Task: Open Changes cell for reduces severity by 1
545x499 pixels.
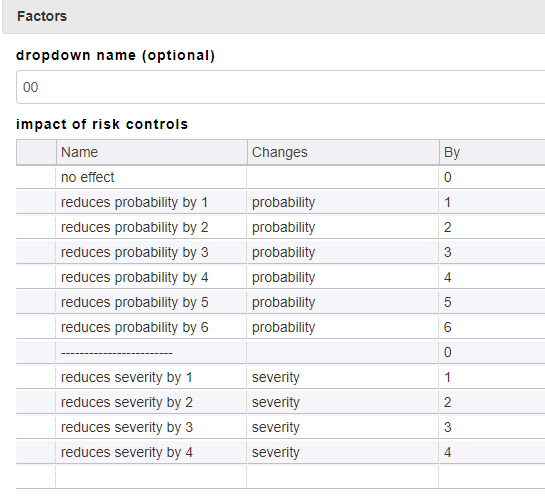Action: (343, 377)
